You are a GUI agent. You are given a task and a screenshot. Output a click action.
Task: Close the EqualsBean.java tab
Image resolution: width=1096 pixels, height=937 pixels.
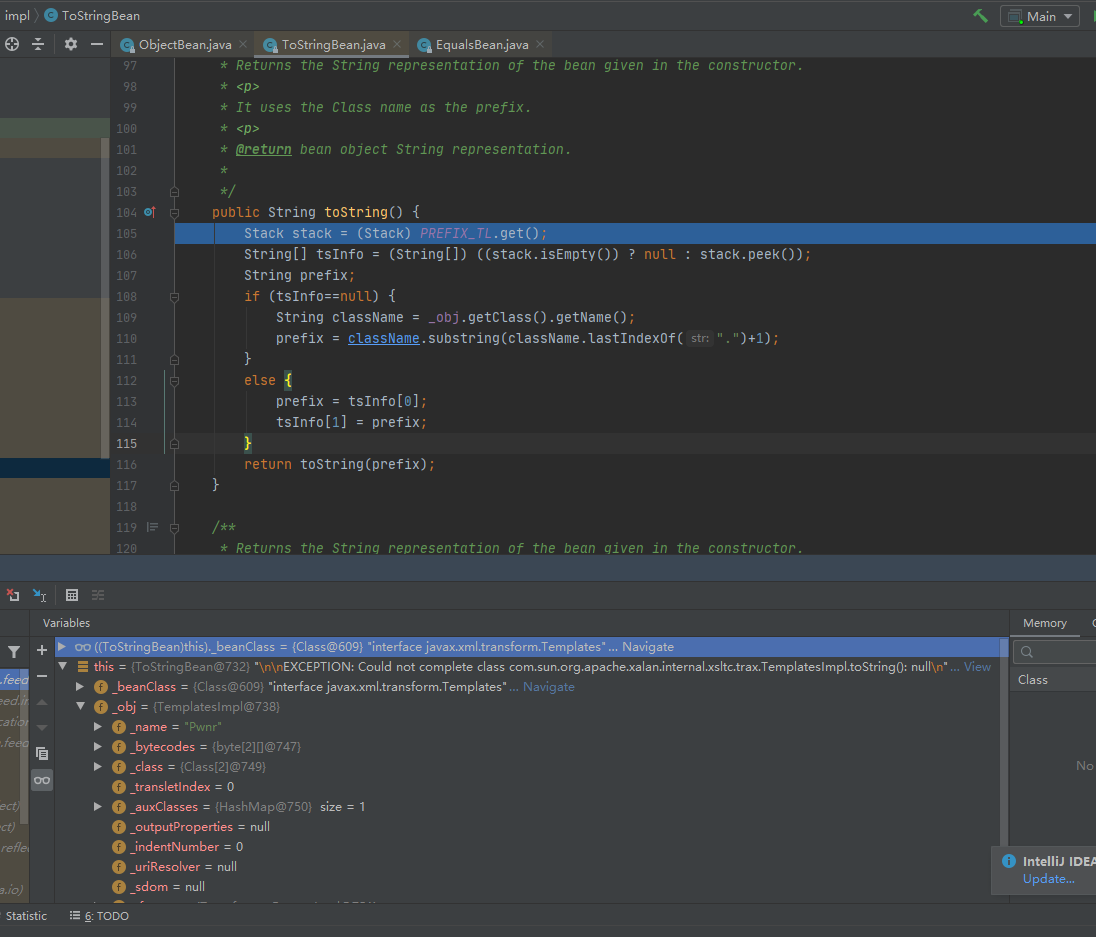[x=540, y=44]
